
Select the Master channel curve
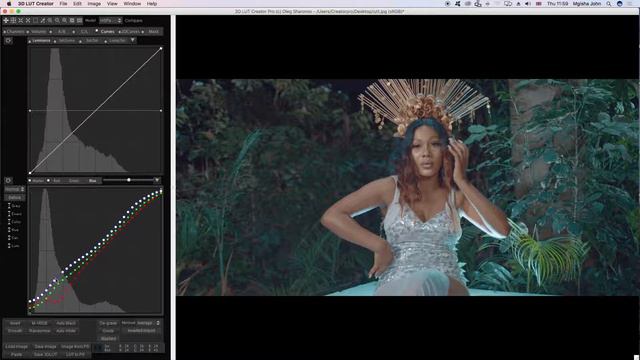(37, 180)
